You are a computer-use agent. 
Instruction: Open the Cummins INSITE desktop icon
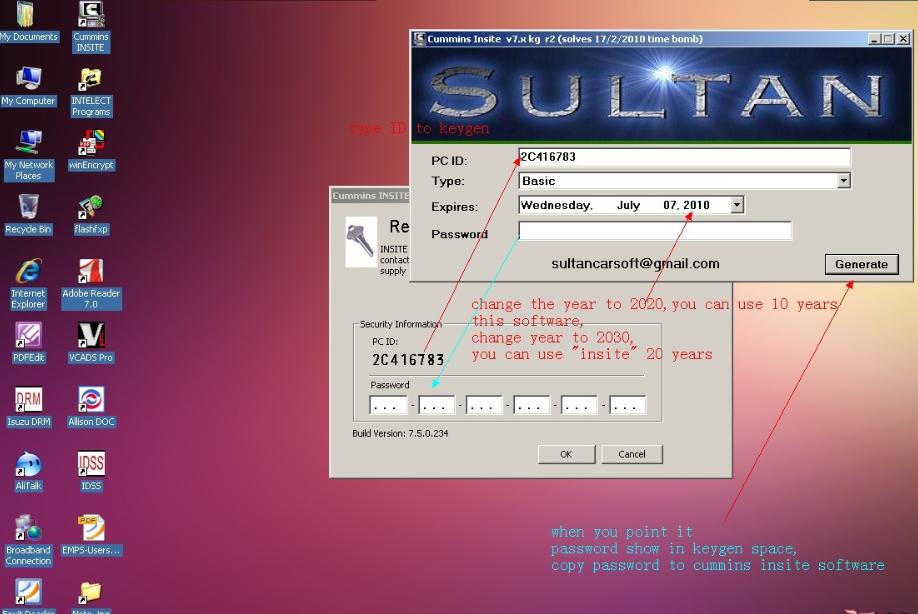(91, 22)
